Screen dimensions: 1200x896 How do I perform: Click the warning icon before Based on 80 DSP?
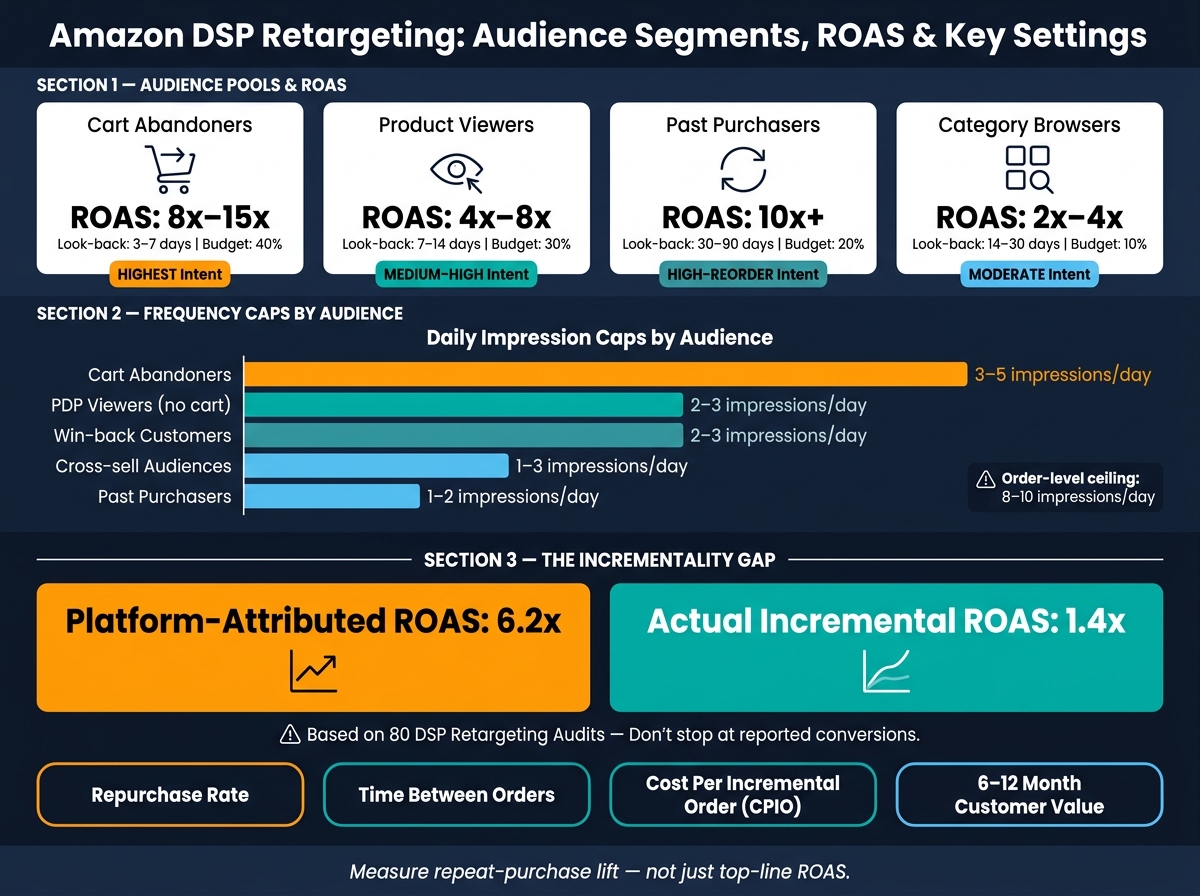pos(290,735)
